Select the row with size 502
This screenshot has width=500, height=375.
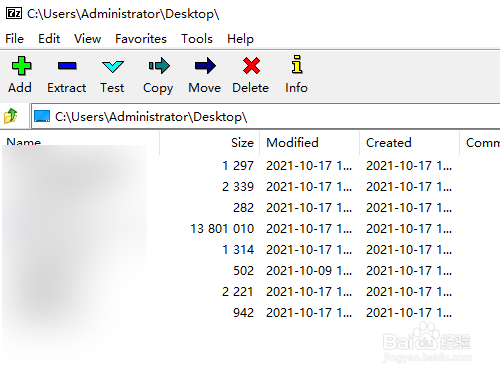pyautogui.click(x=250, y=271)
